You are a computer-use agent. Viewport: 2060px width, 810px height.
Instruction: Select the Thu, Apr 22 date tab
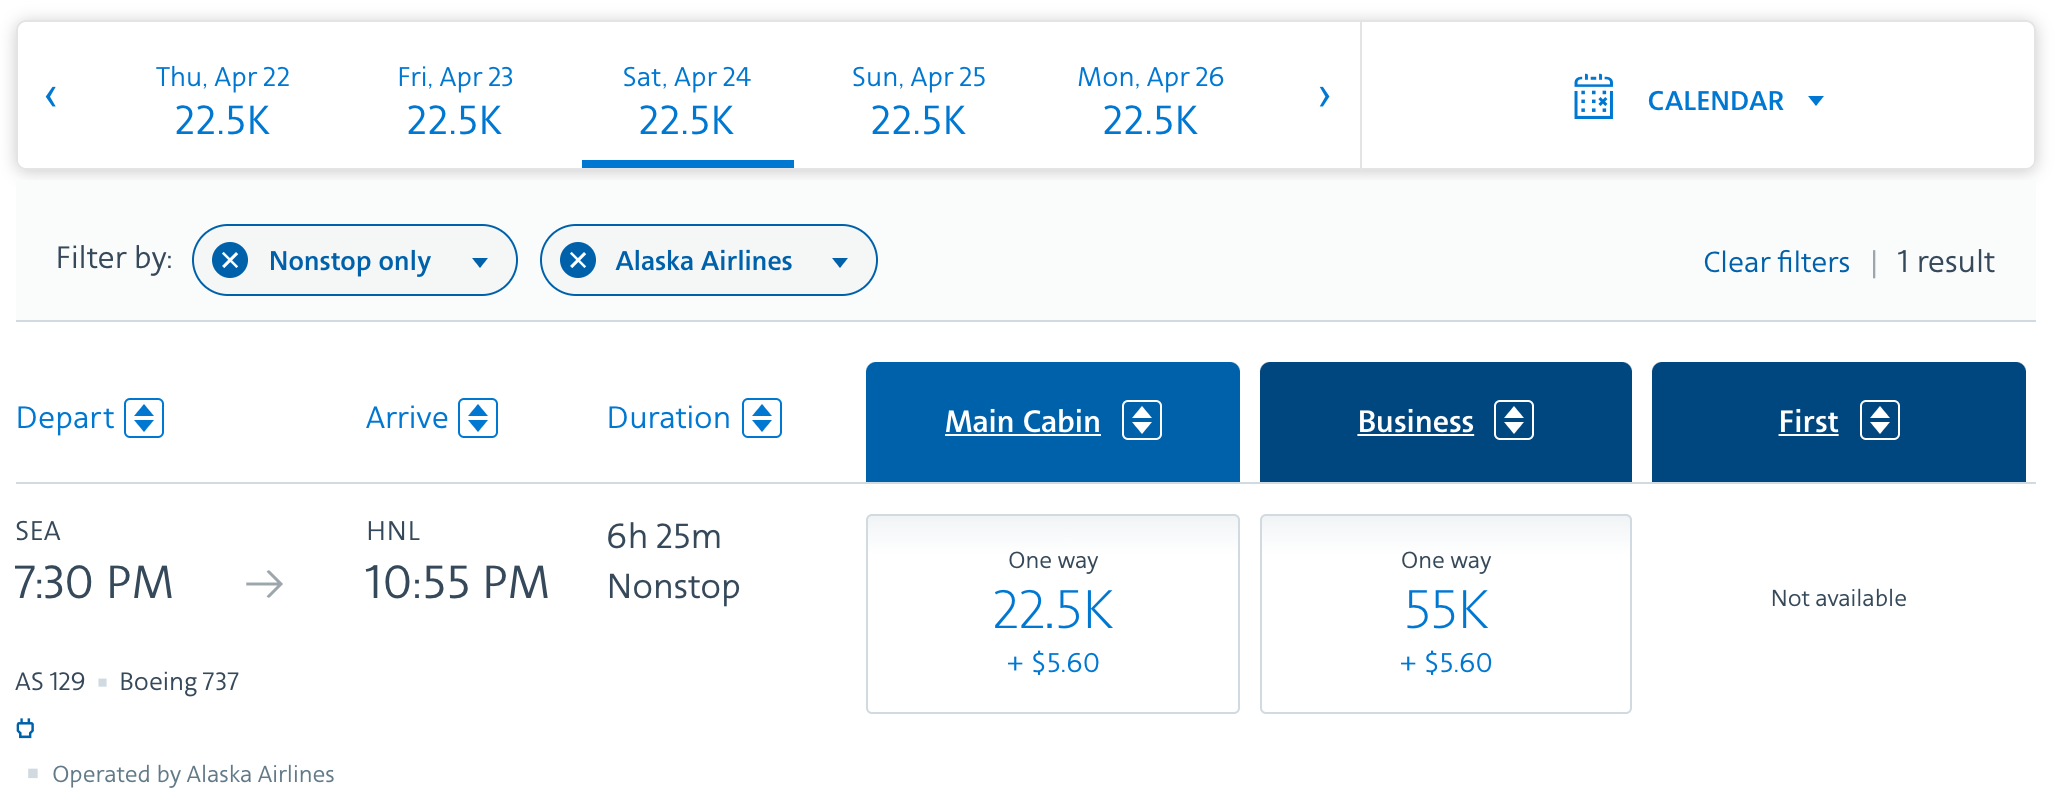[x=222, y=100]
